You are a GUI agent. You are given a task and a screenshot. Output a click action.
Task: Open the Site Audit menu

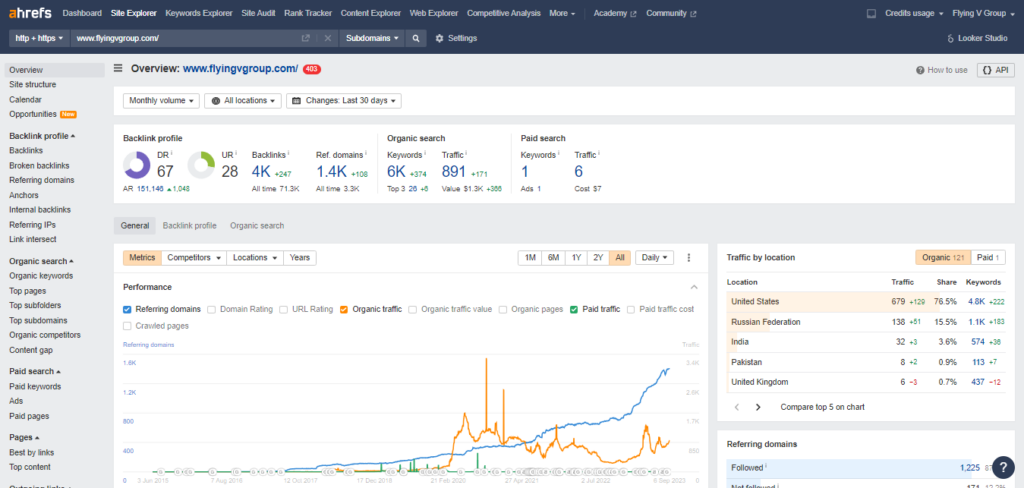(258, 13)
